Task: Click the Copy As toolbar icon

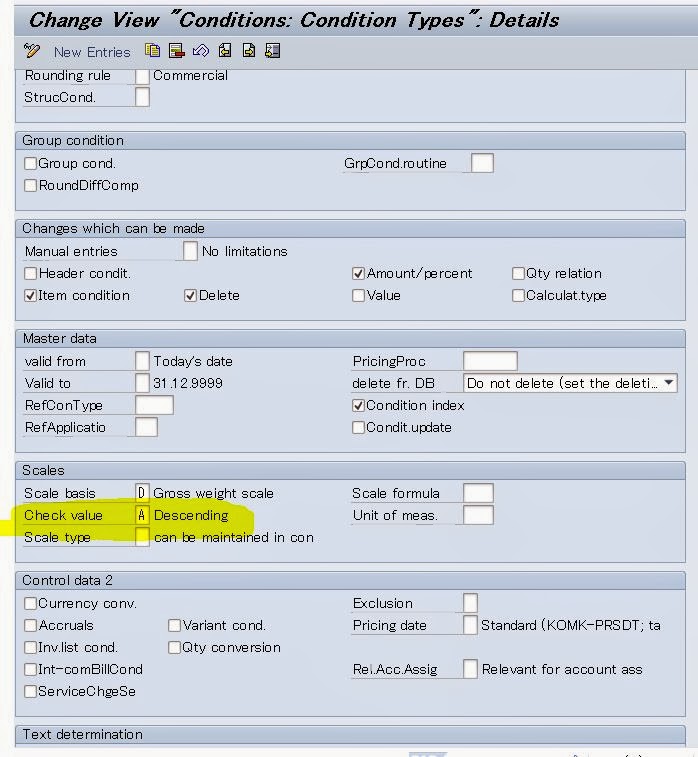Action: tap(153, 50)
